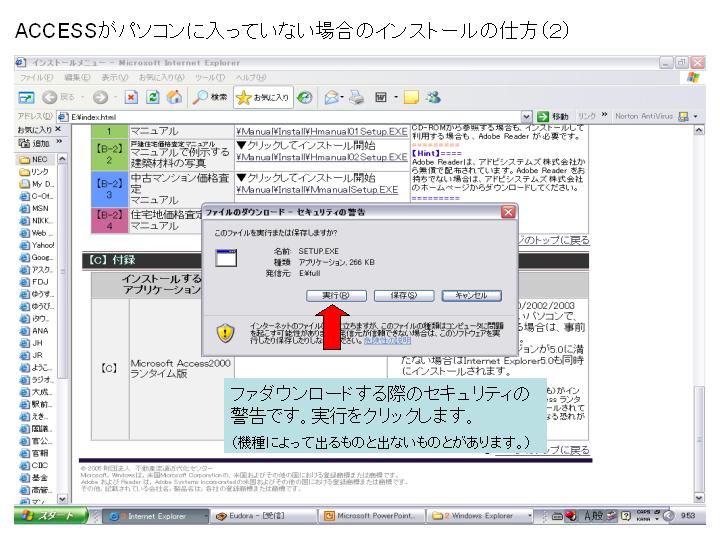Click the Hmanual01Setup.EXE link
The image size is (720, 540).
click(321, 132)
